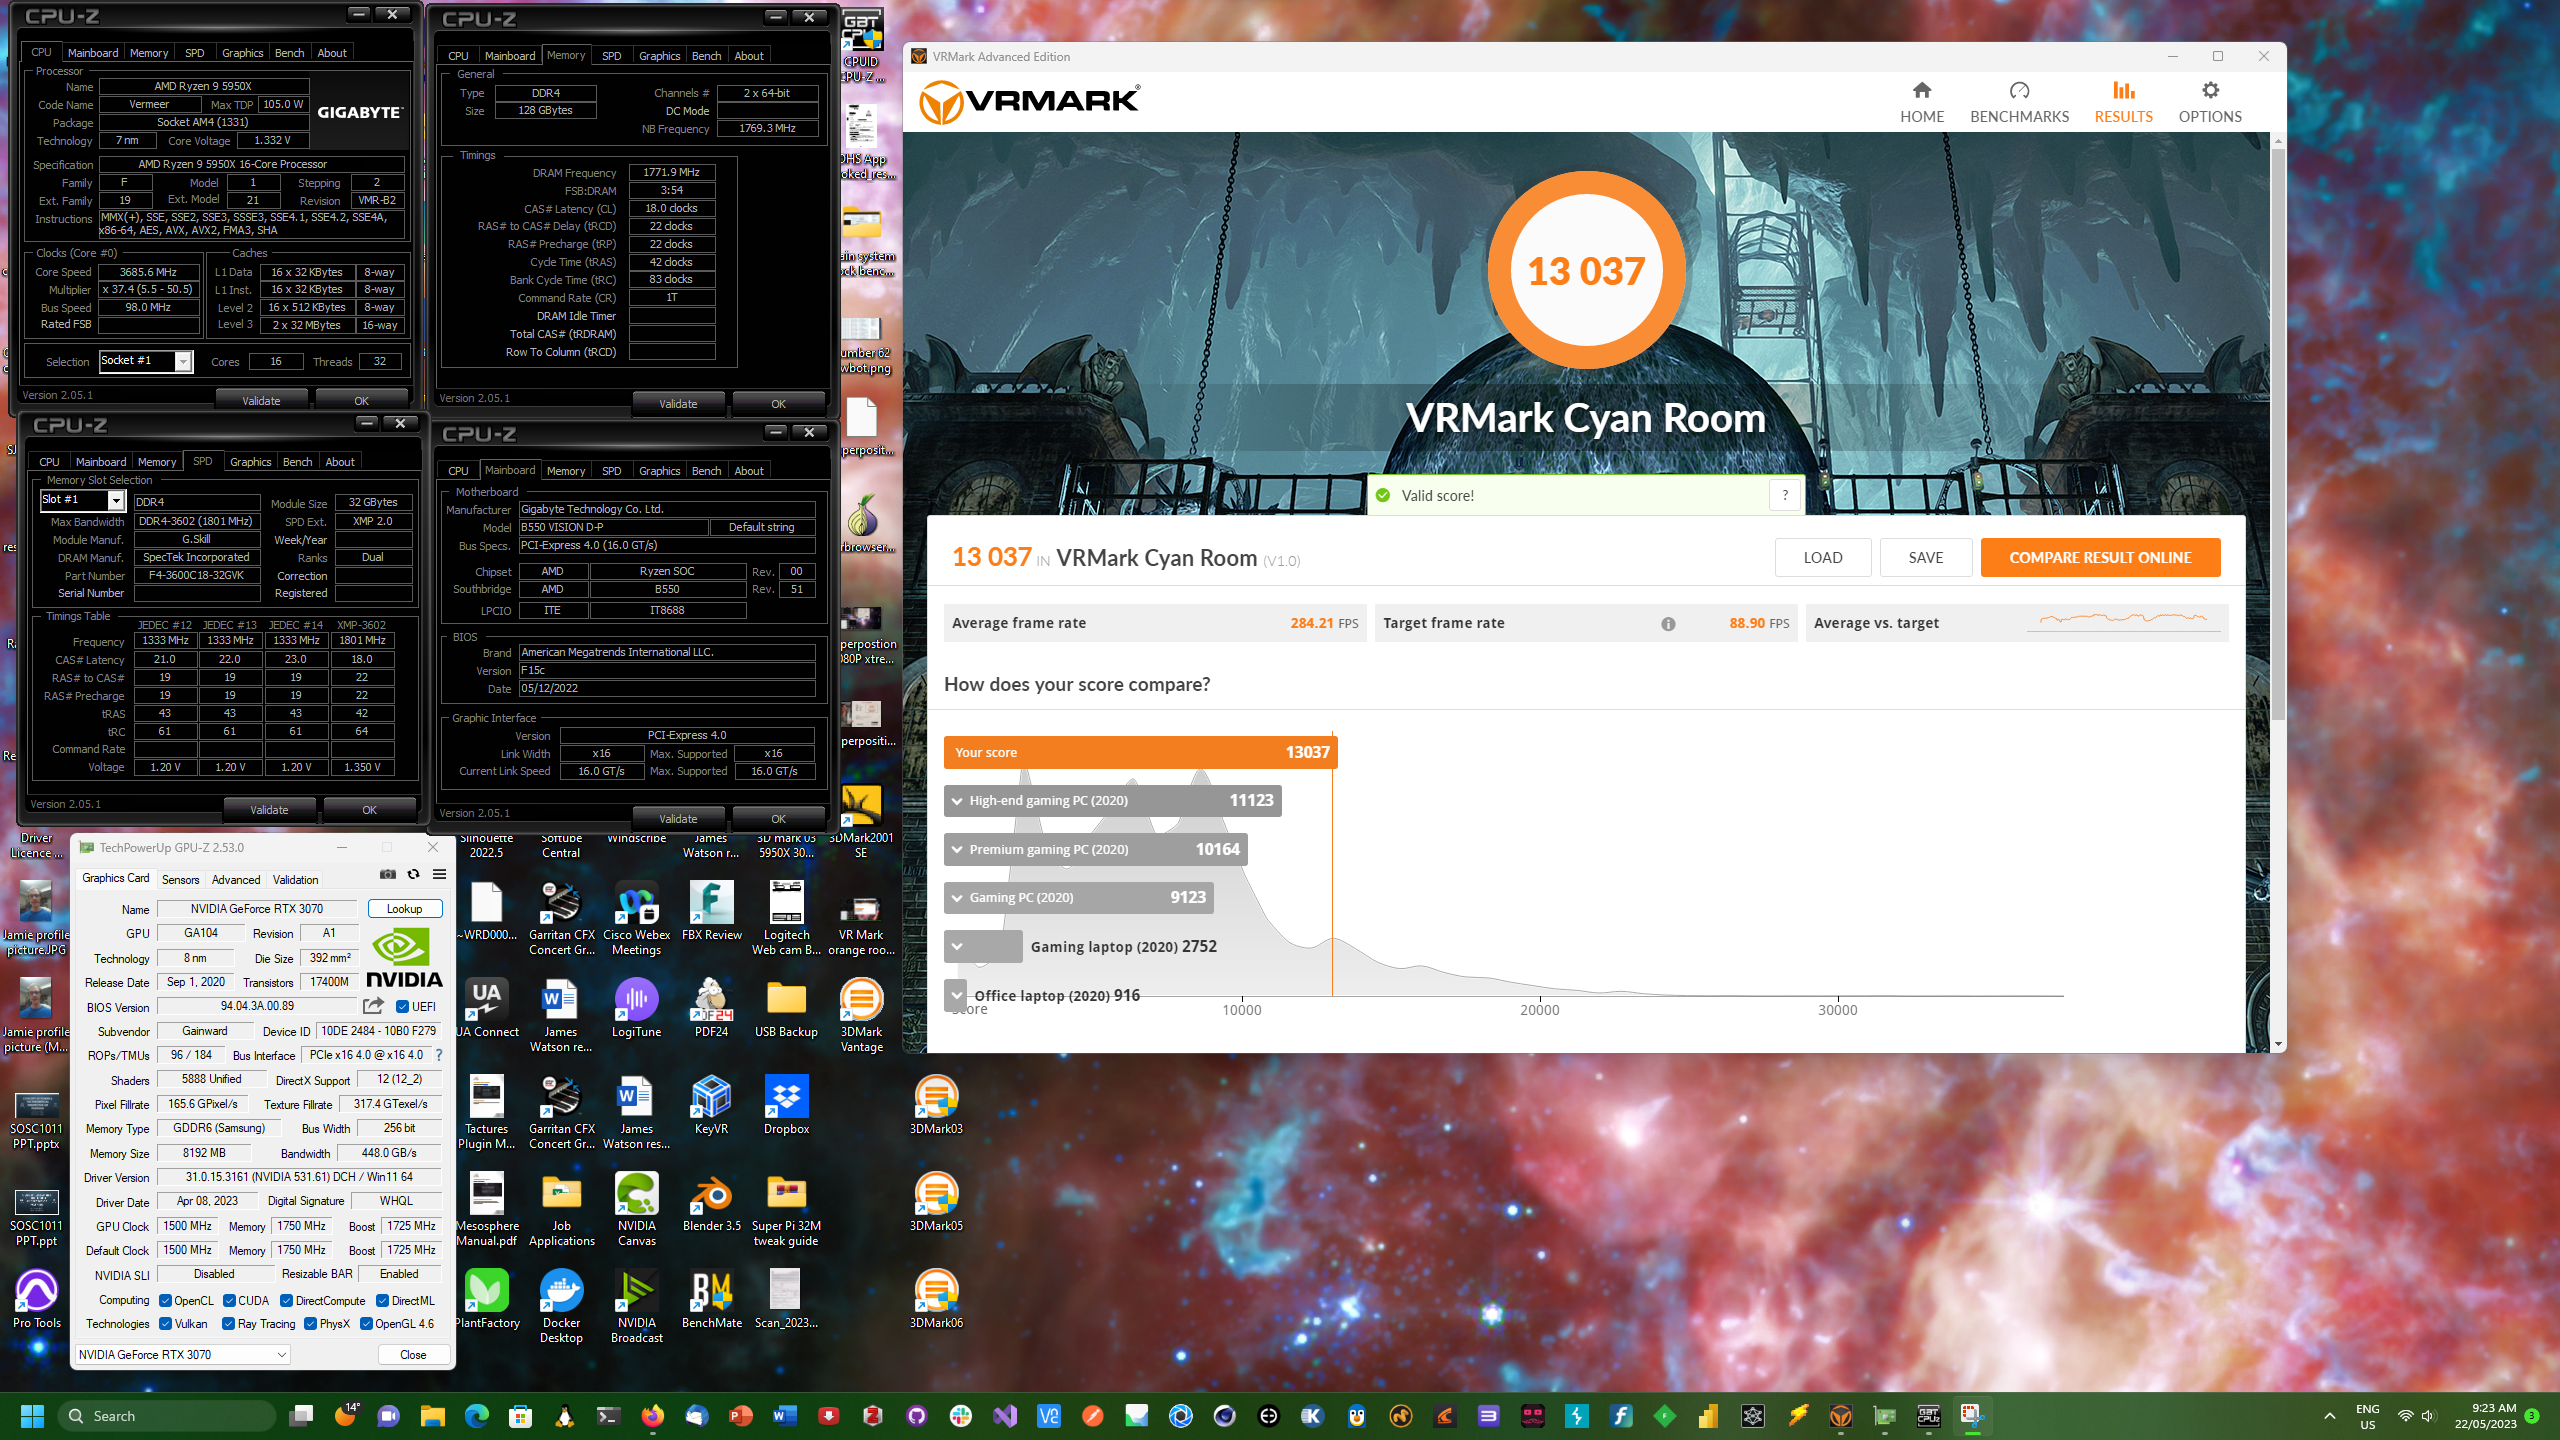
Task: Expand Gaming PC (2020) comparison row
Action: pyautogui.click(x=957, y=898)
